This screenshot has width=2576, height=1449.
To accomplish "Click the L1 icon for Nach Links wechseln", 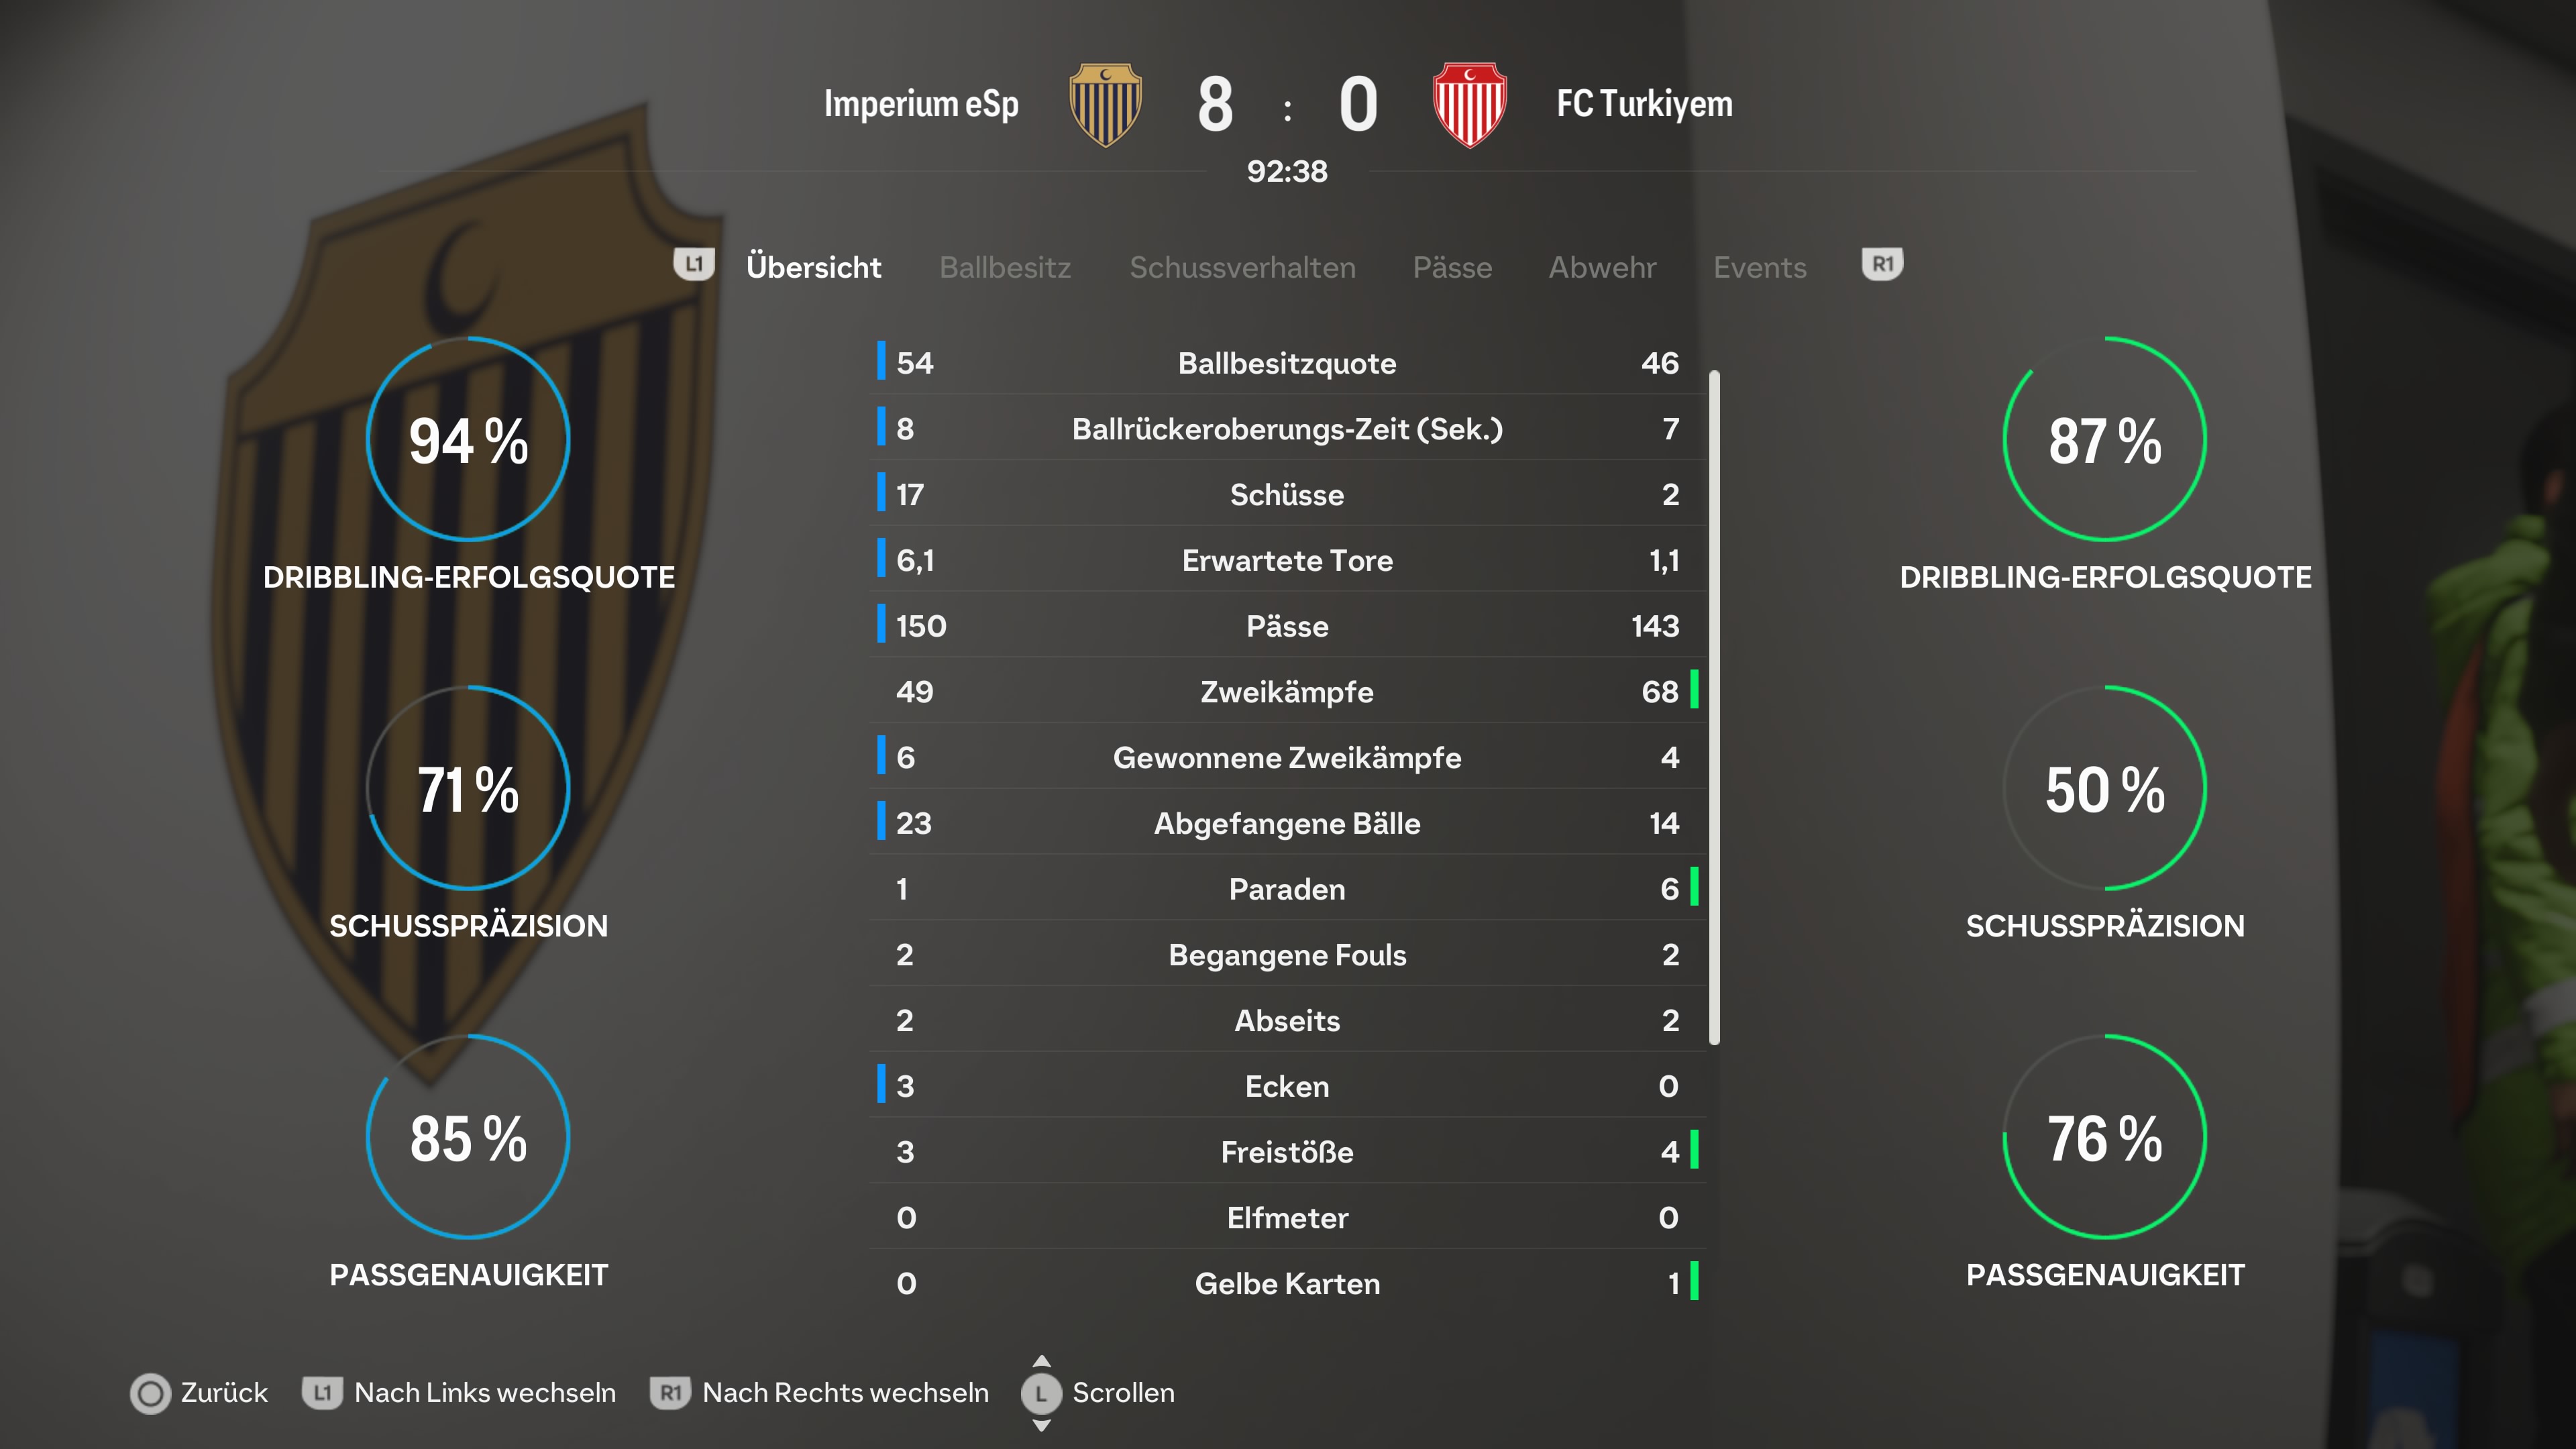I will pyautogui.click(x=322, y=1392).
